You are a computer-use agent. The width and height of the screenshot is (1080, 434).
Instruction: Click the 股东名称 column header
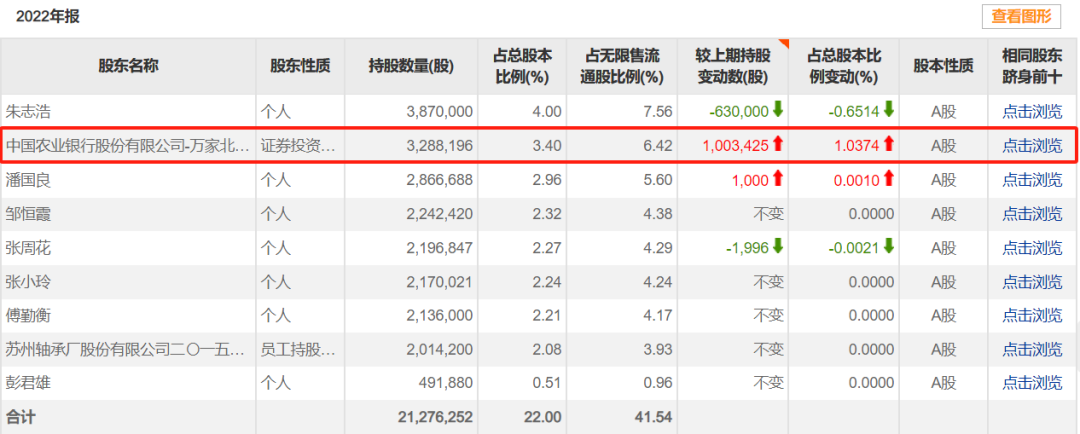(x=129, y=66)
